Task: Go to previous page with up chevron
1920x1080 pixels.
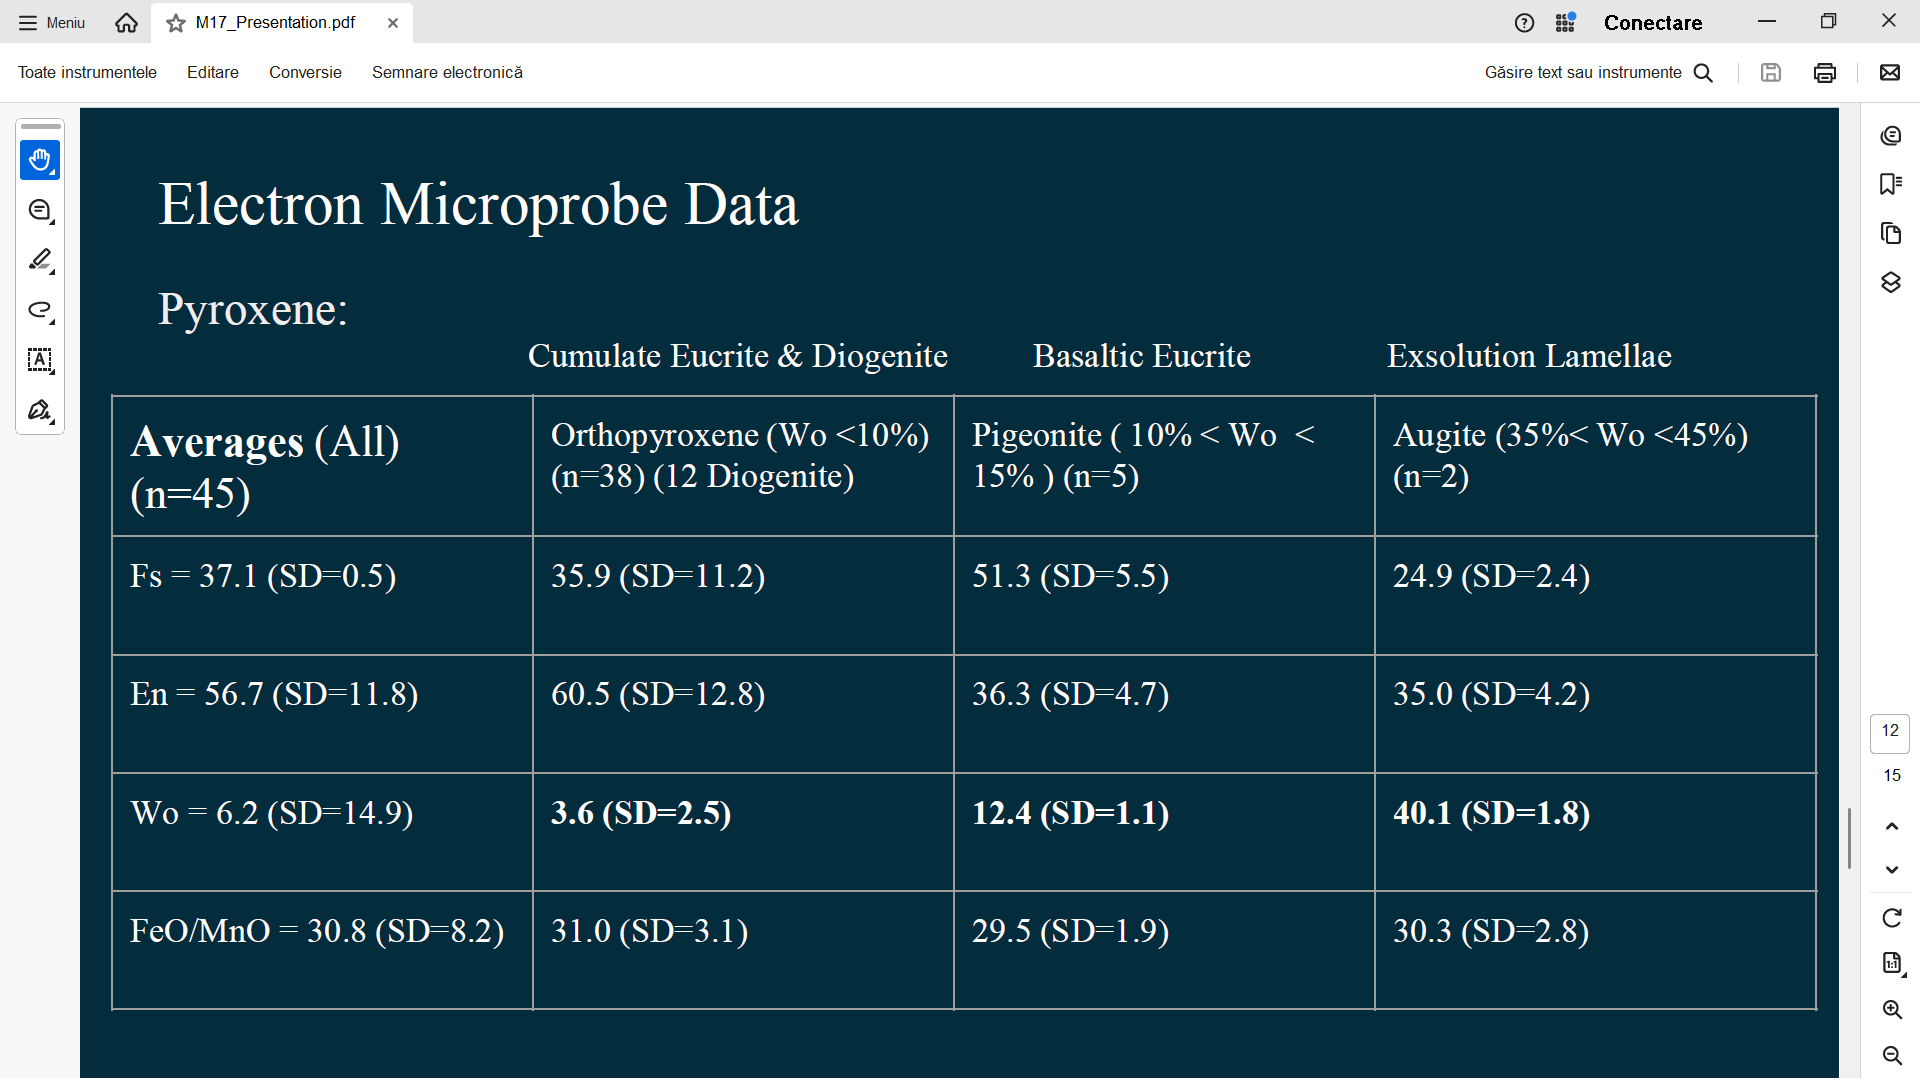Action: click(1891, 826)
